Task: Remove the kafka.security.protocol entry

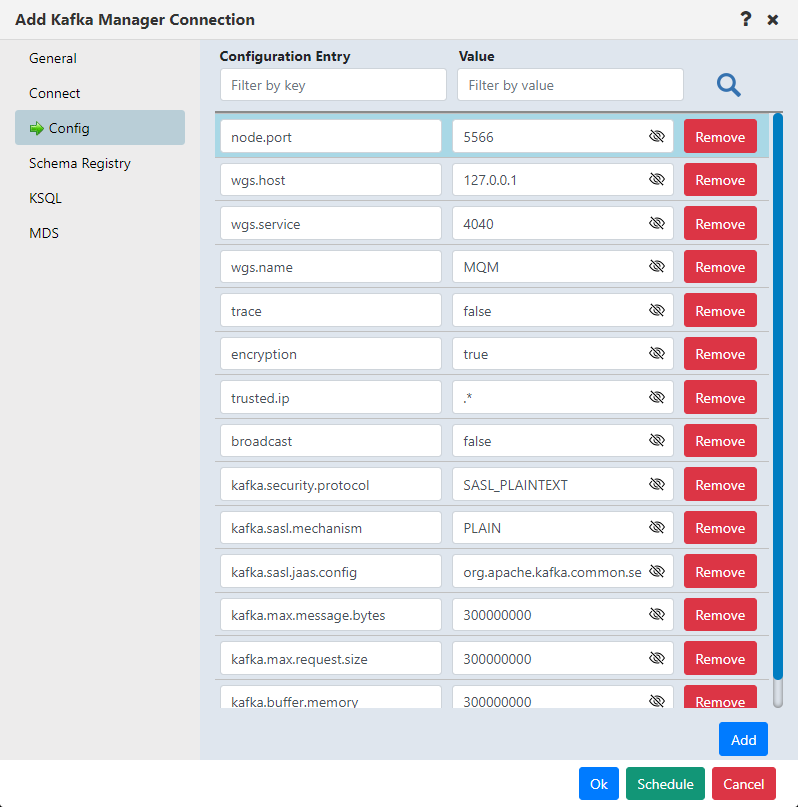Action: (x=720, y=485)
